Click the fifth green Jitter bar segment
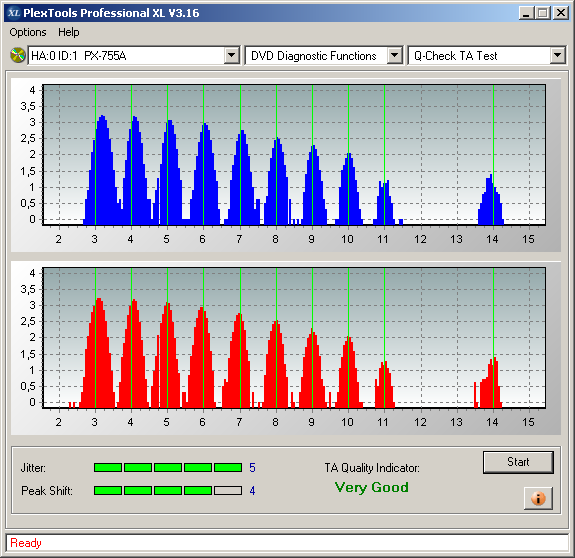 (x=228, y=467)
